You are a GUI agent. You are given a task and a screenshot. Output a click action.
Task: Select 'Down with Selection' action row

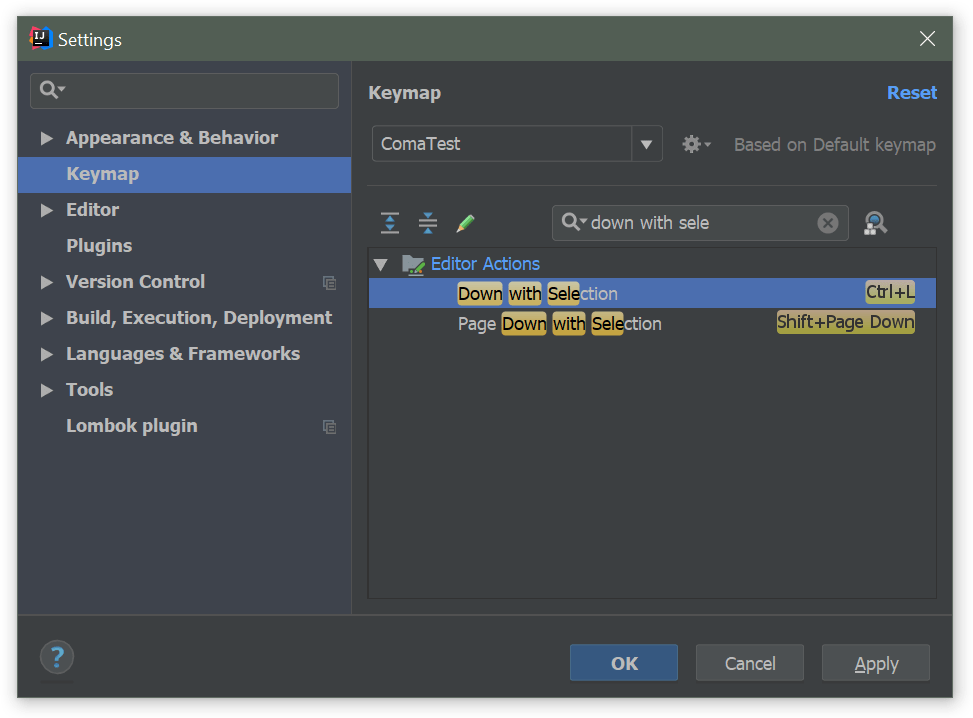pos(652,293)
